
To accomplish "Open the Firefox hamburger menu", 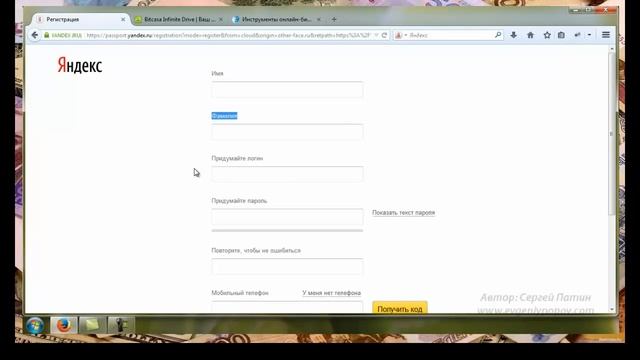I will pyautogui.click(x=606, y=35).
